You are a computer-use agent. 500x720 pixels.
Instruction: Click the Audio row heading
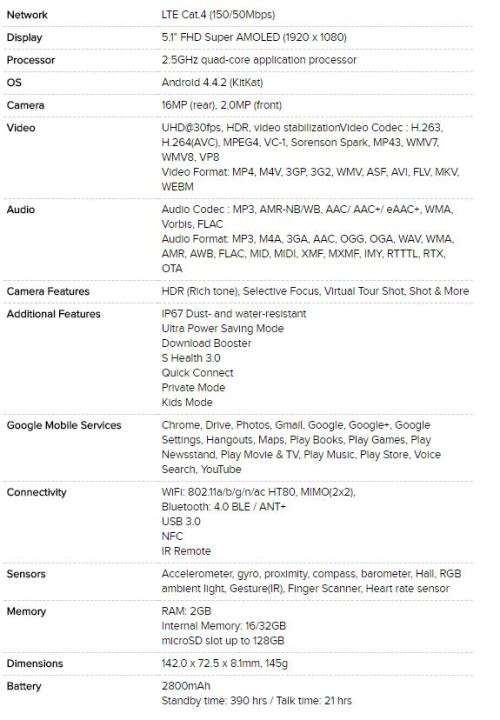[x=21, y=209]
